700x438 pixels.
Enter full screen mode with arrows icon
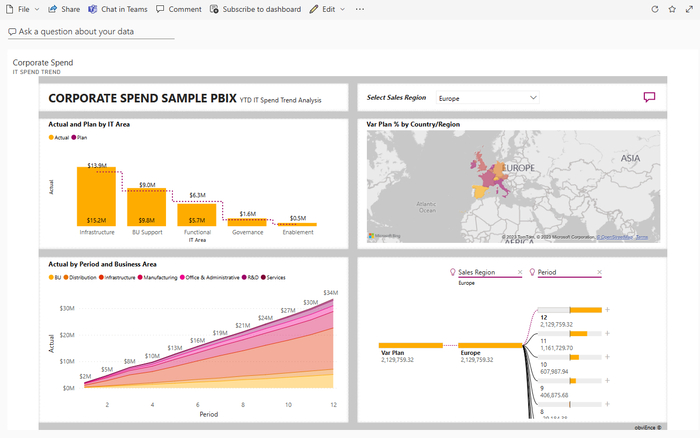coord(690,9)
